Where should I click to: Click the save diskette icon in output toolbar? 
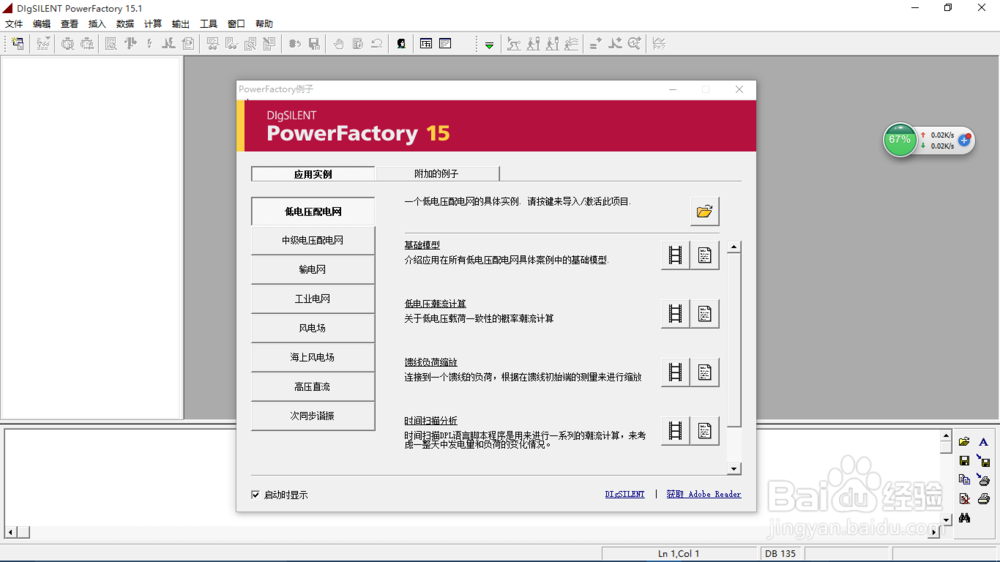click(964, 461)
